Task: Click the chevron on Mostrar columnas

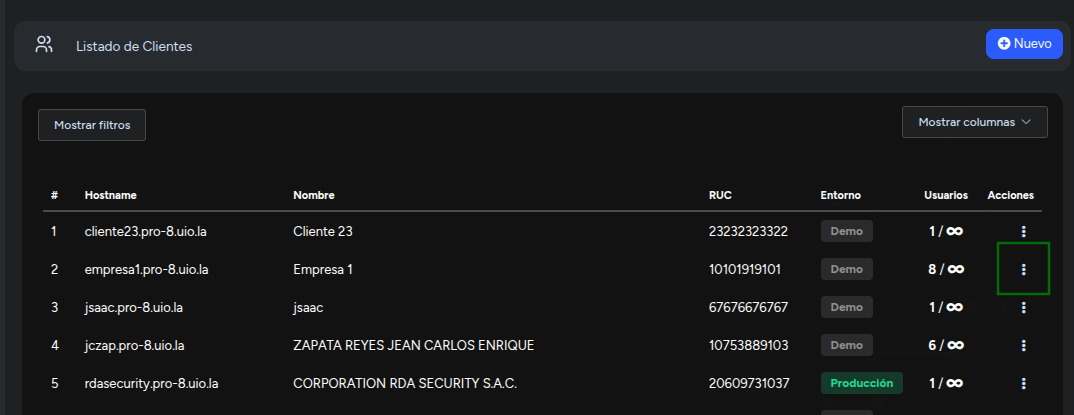Action: [1026, 122]
